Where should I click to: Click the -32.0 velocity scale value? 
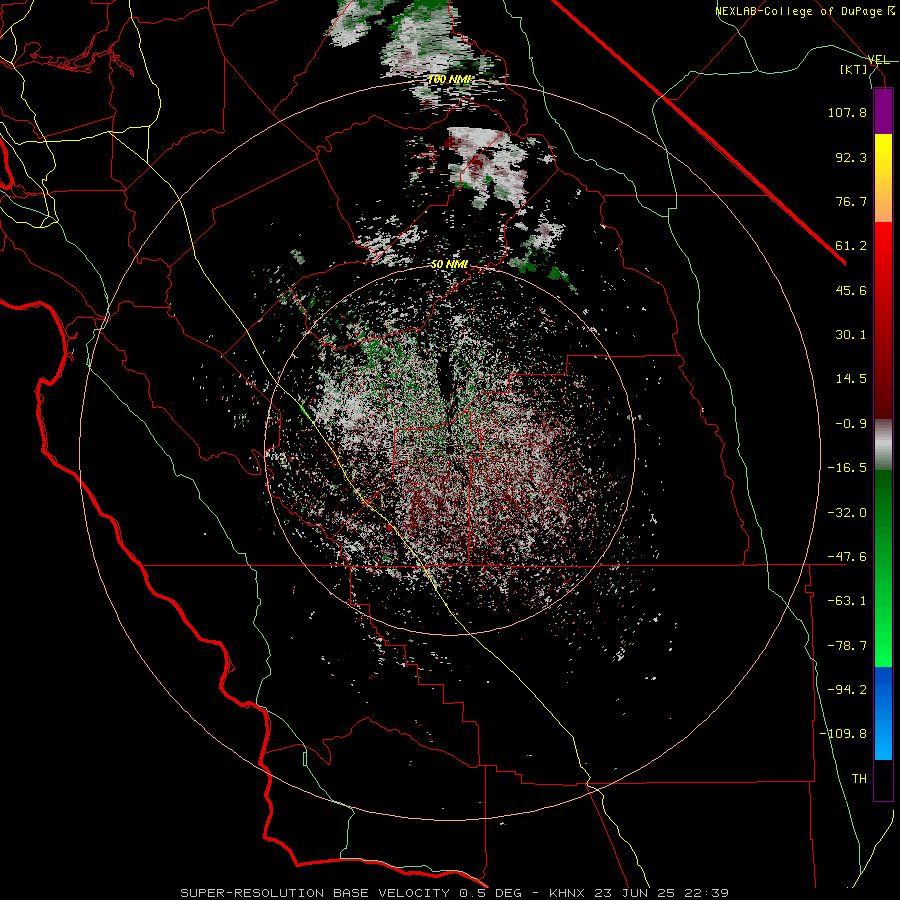pos(847,513)
